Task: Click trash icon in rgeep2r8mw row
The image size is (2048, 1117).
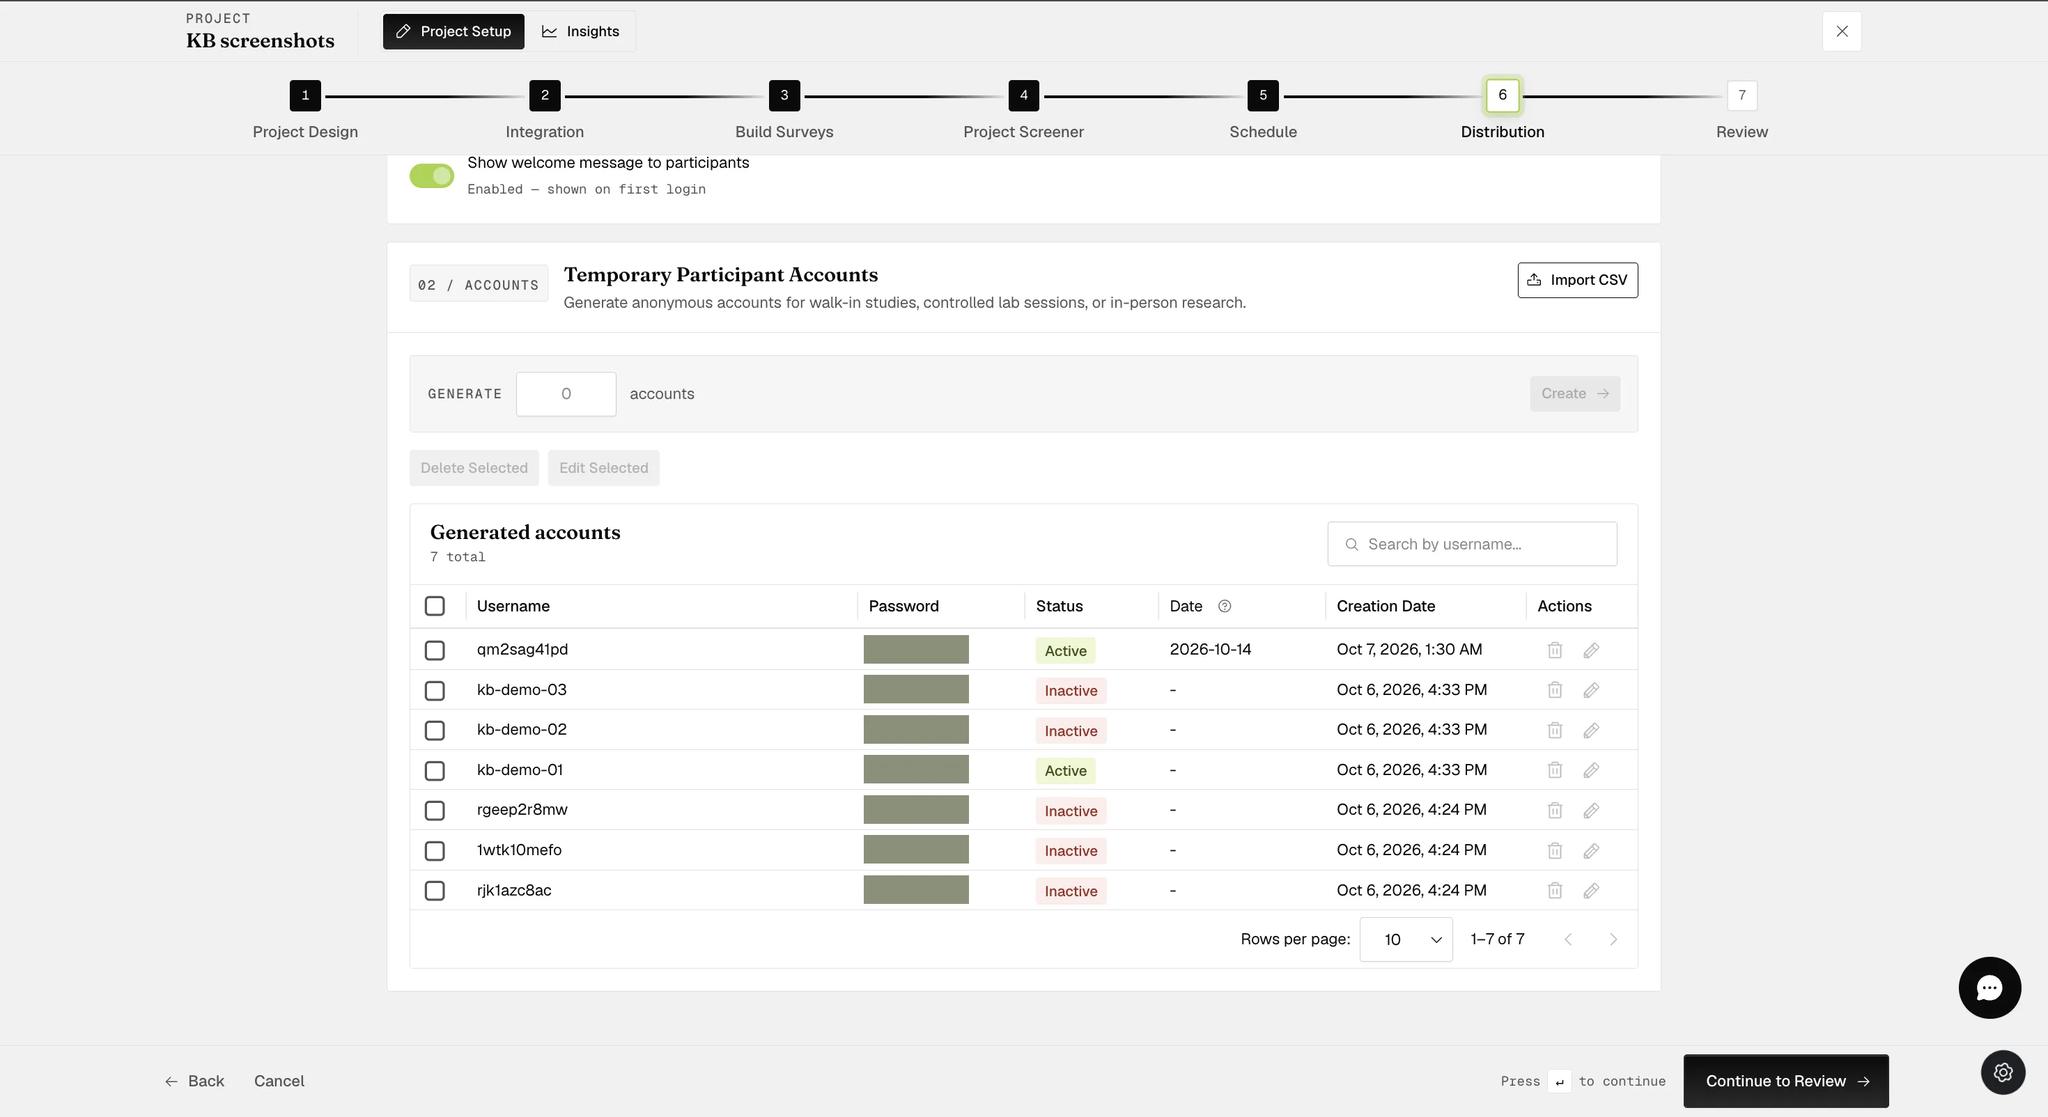Action: (x=1554, y=810)
